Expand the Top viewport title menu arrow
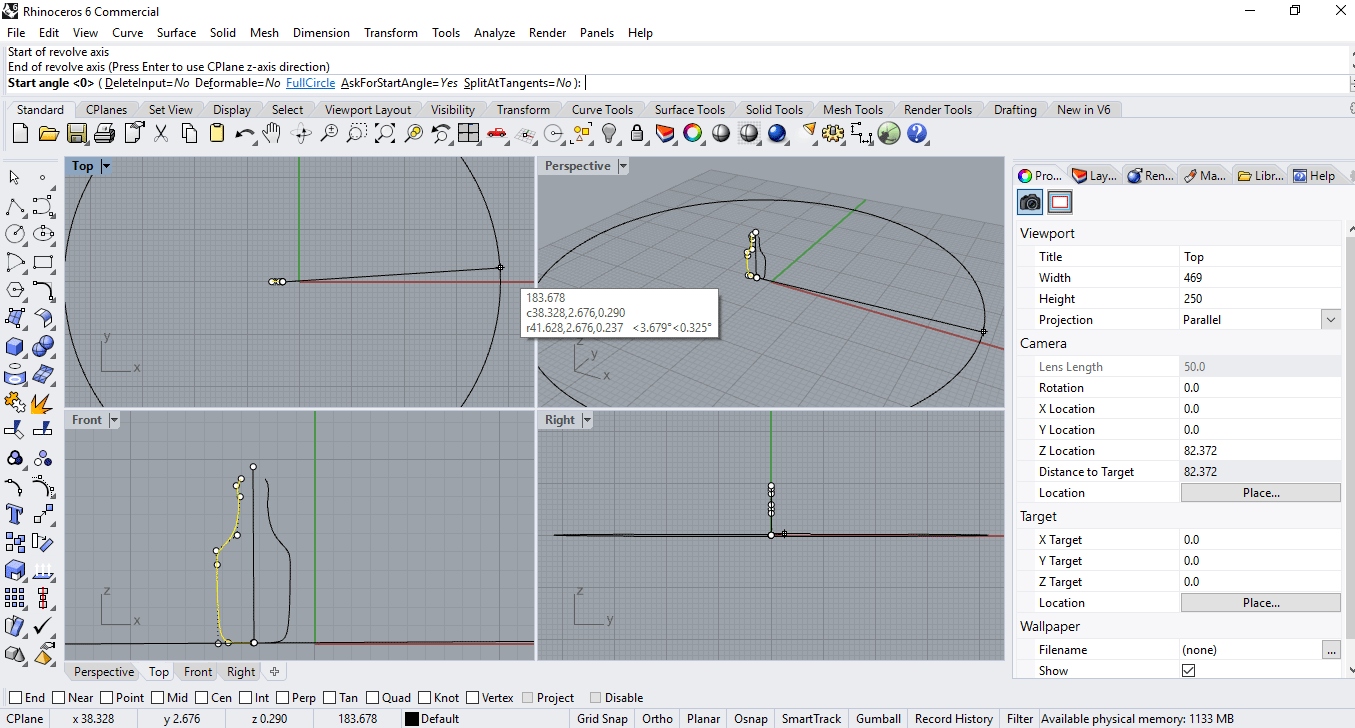The height and width of the screenshot is (728, 1355). point(106,167)
